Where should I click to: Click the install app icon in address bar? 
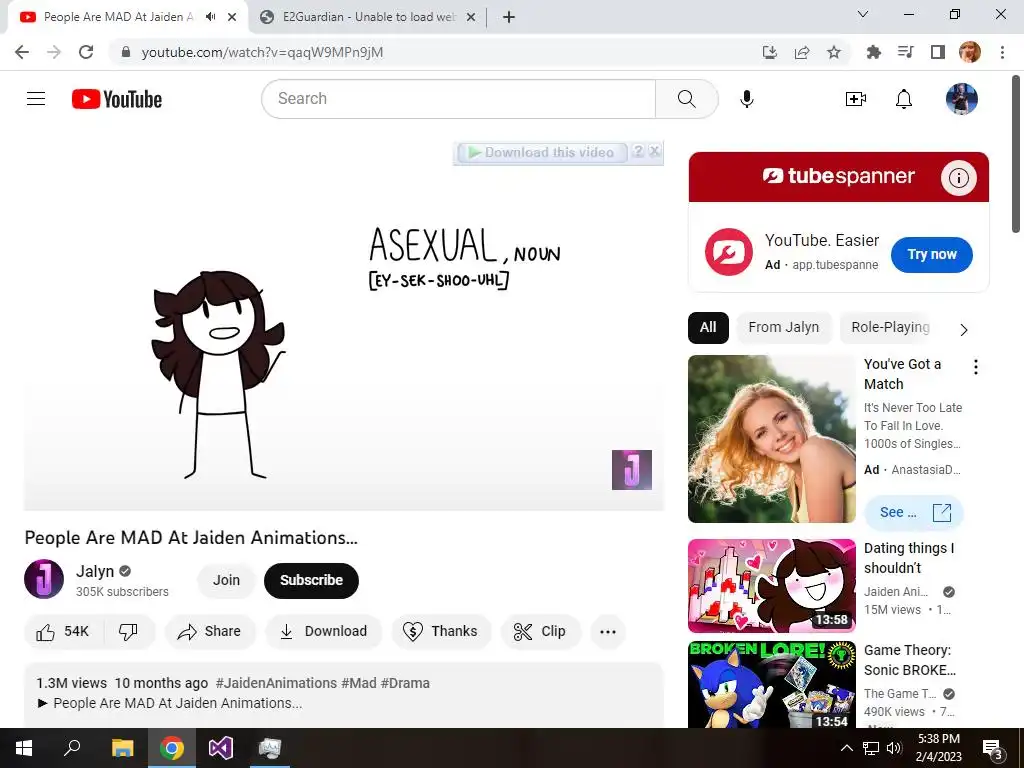770,52
